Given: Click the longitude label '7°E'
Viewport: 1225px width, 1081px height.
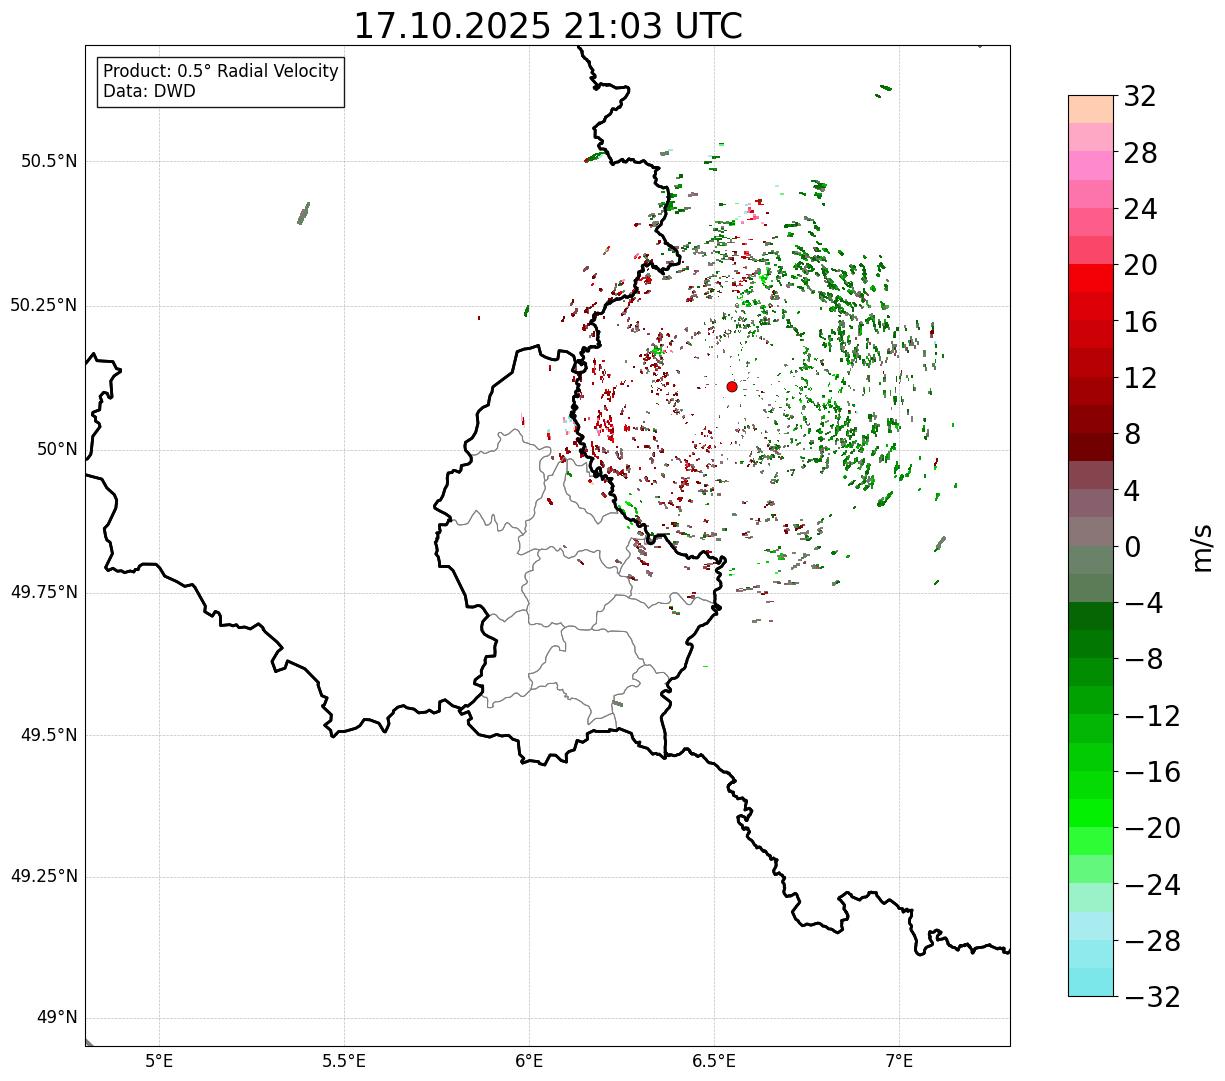Looking at the screenshot, I should pos(899,1061).
